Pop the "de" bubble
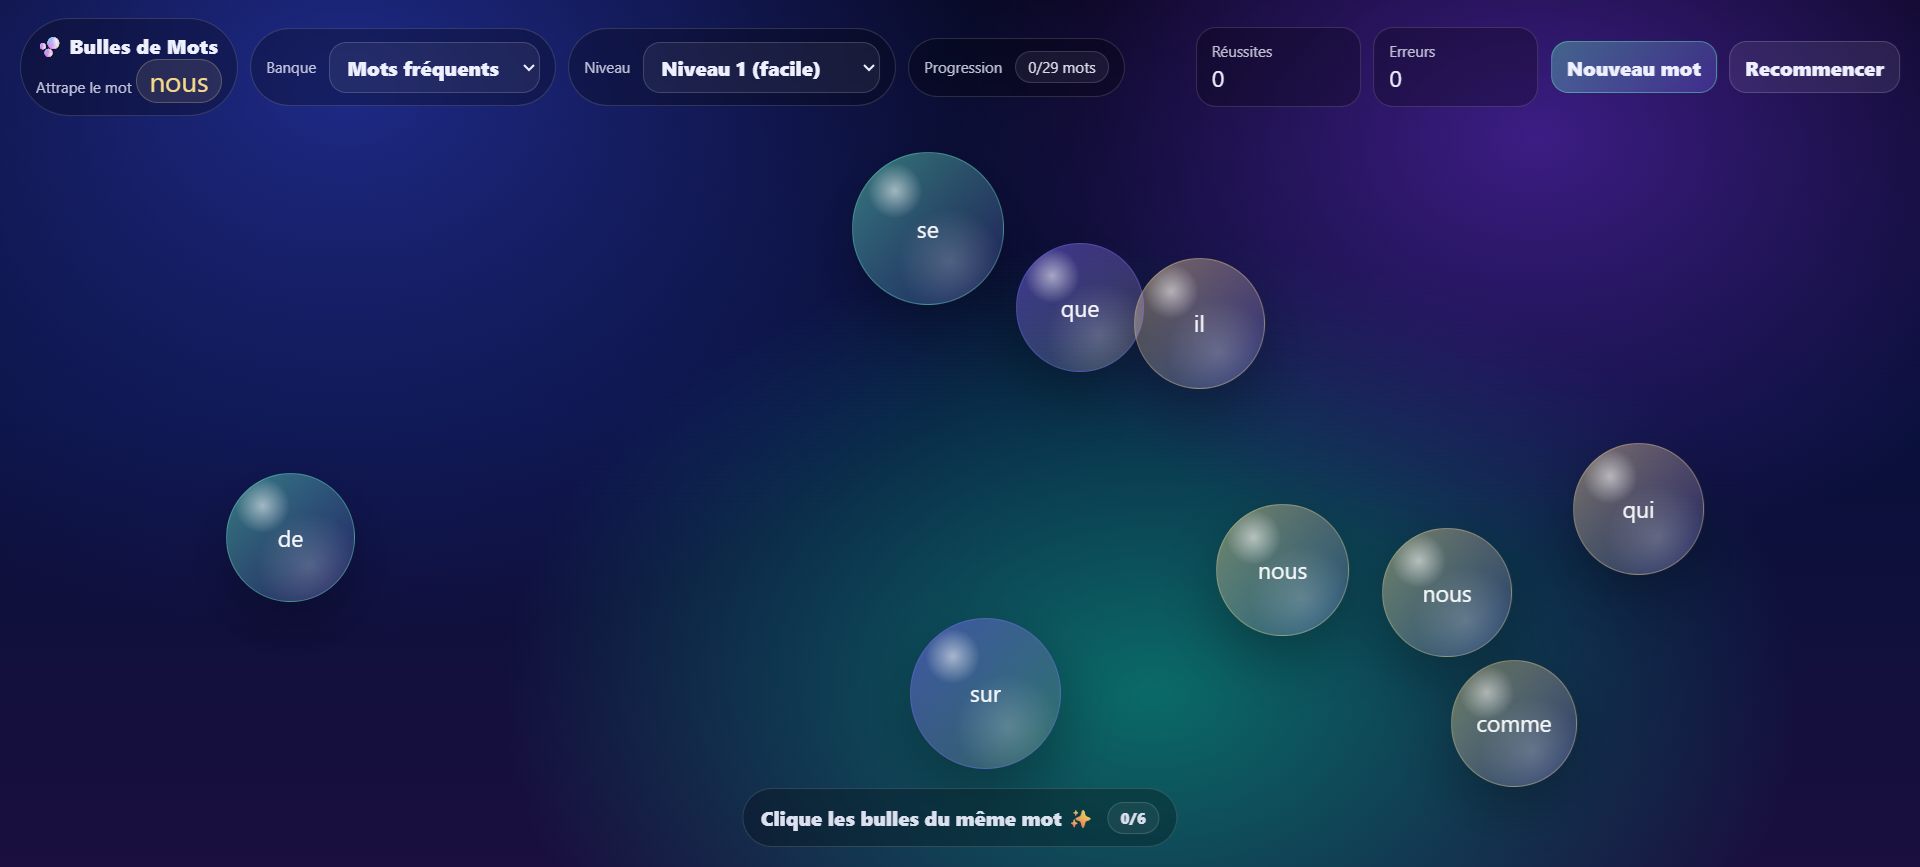Viewport: 1920px width, 867px height. pyautogui.click(x=290, y=538)
